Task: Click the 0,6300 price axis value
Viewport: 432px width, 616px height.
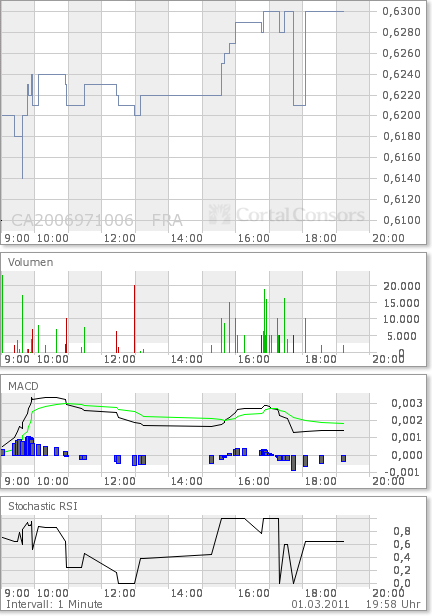Action: click(x=401, y=11)
